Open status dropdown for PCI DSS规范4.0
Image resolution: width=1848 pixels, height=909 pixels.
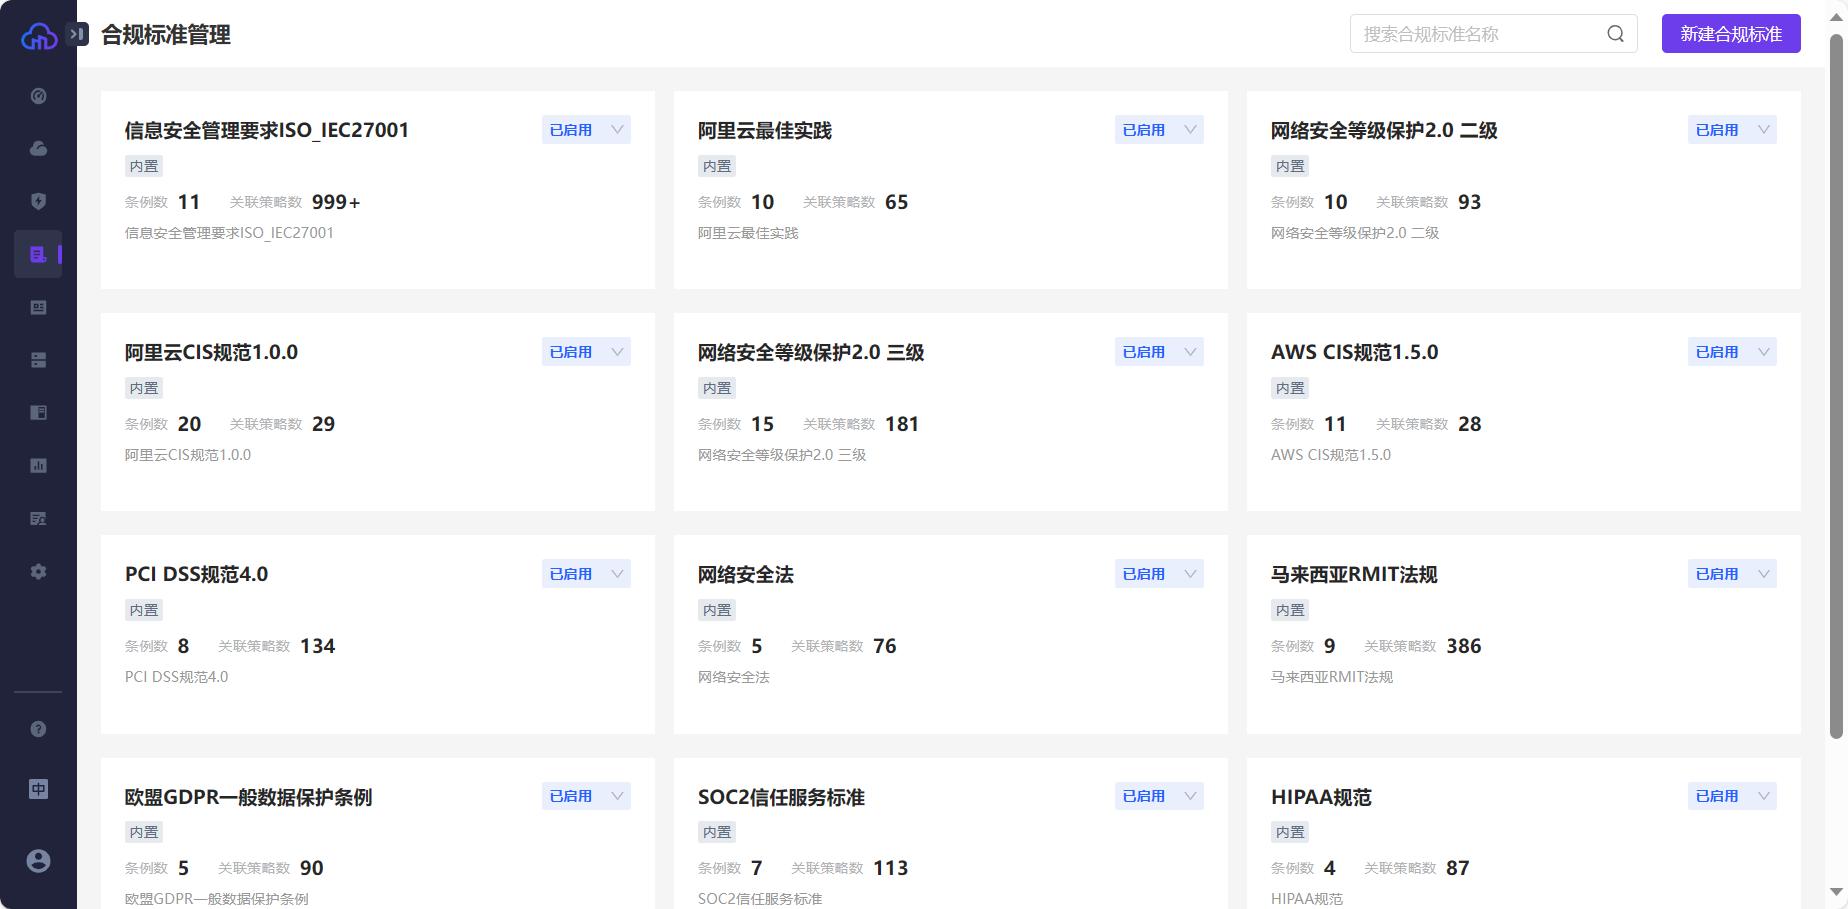(x=586, y=574)
